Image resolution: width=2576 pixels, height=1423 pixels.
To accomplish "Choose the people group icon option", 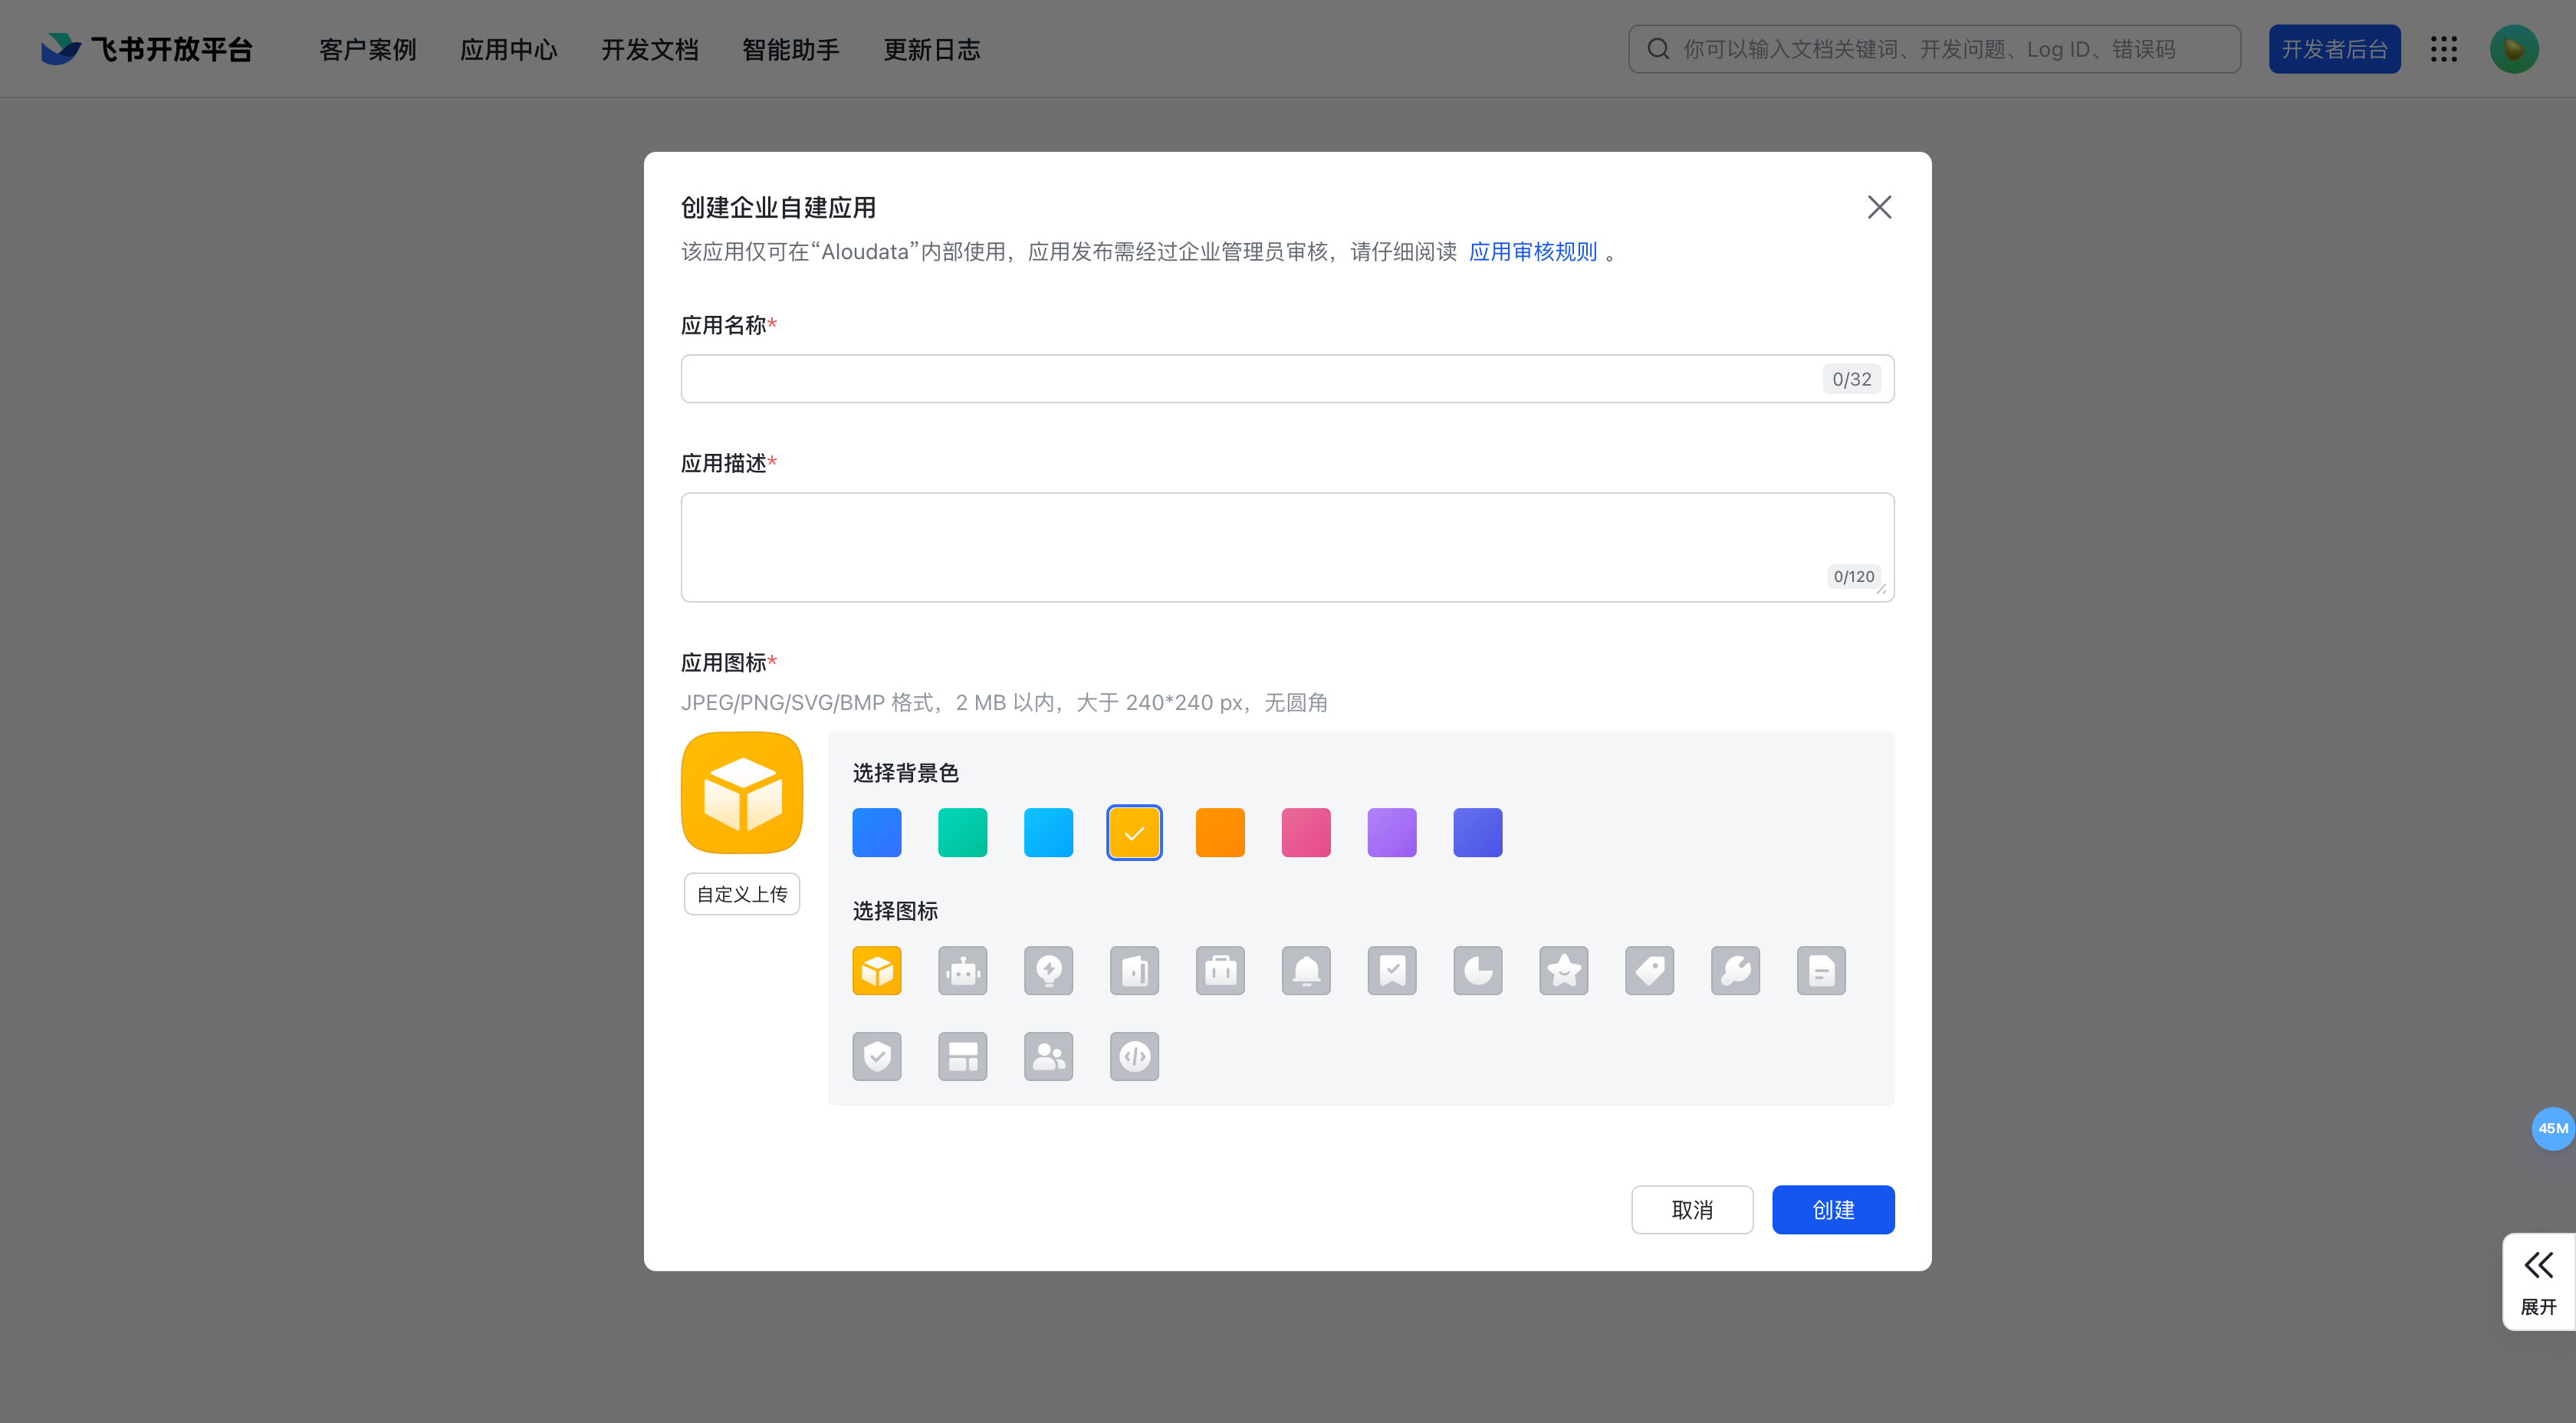I will click(x=1049, y=1056).
